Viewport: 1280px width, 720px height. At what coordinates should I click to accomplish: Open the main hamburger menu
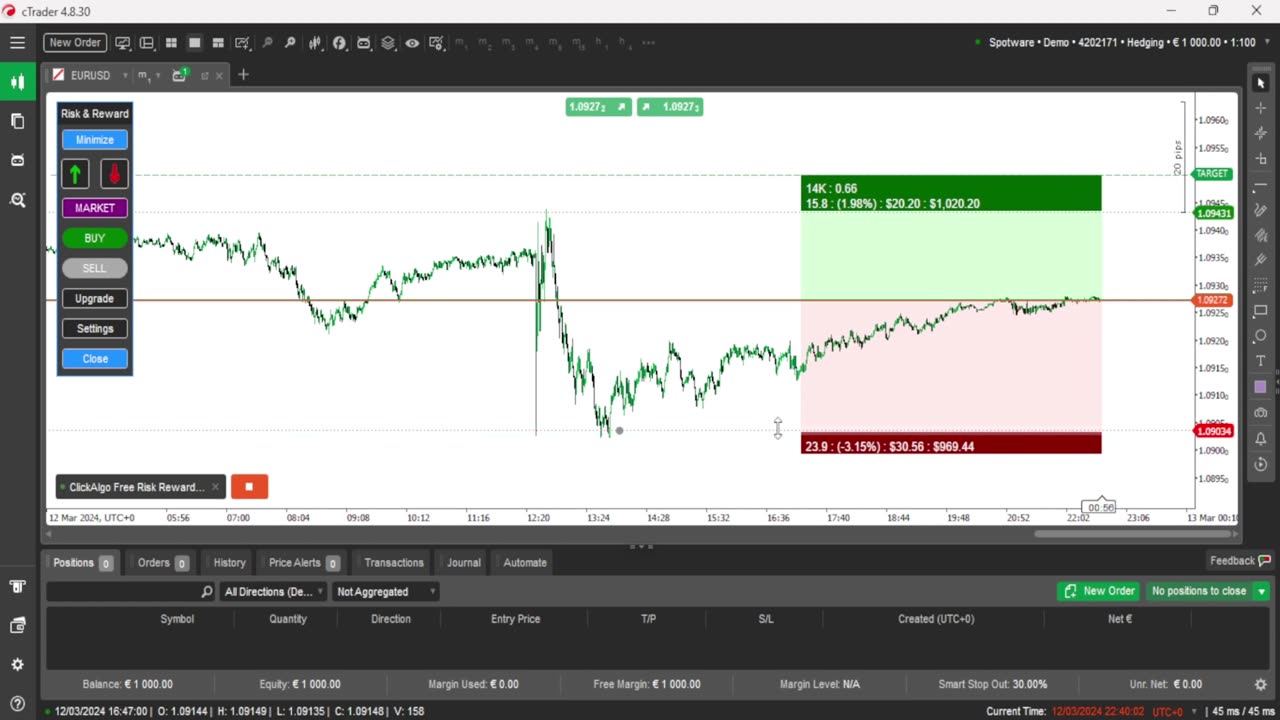tap(17, 43)
